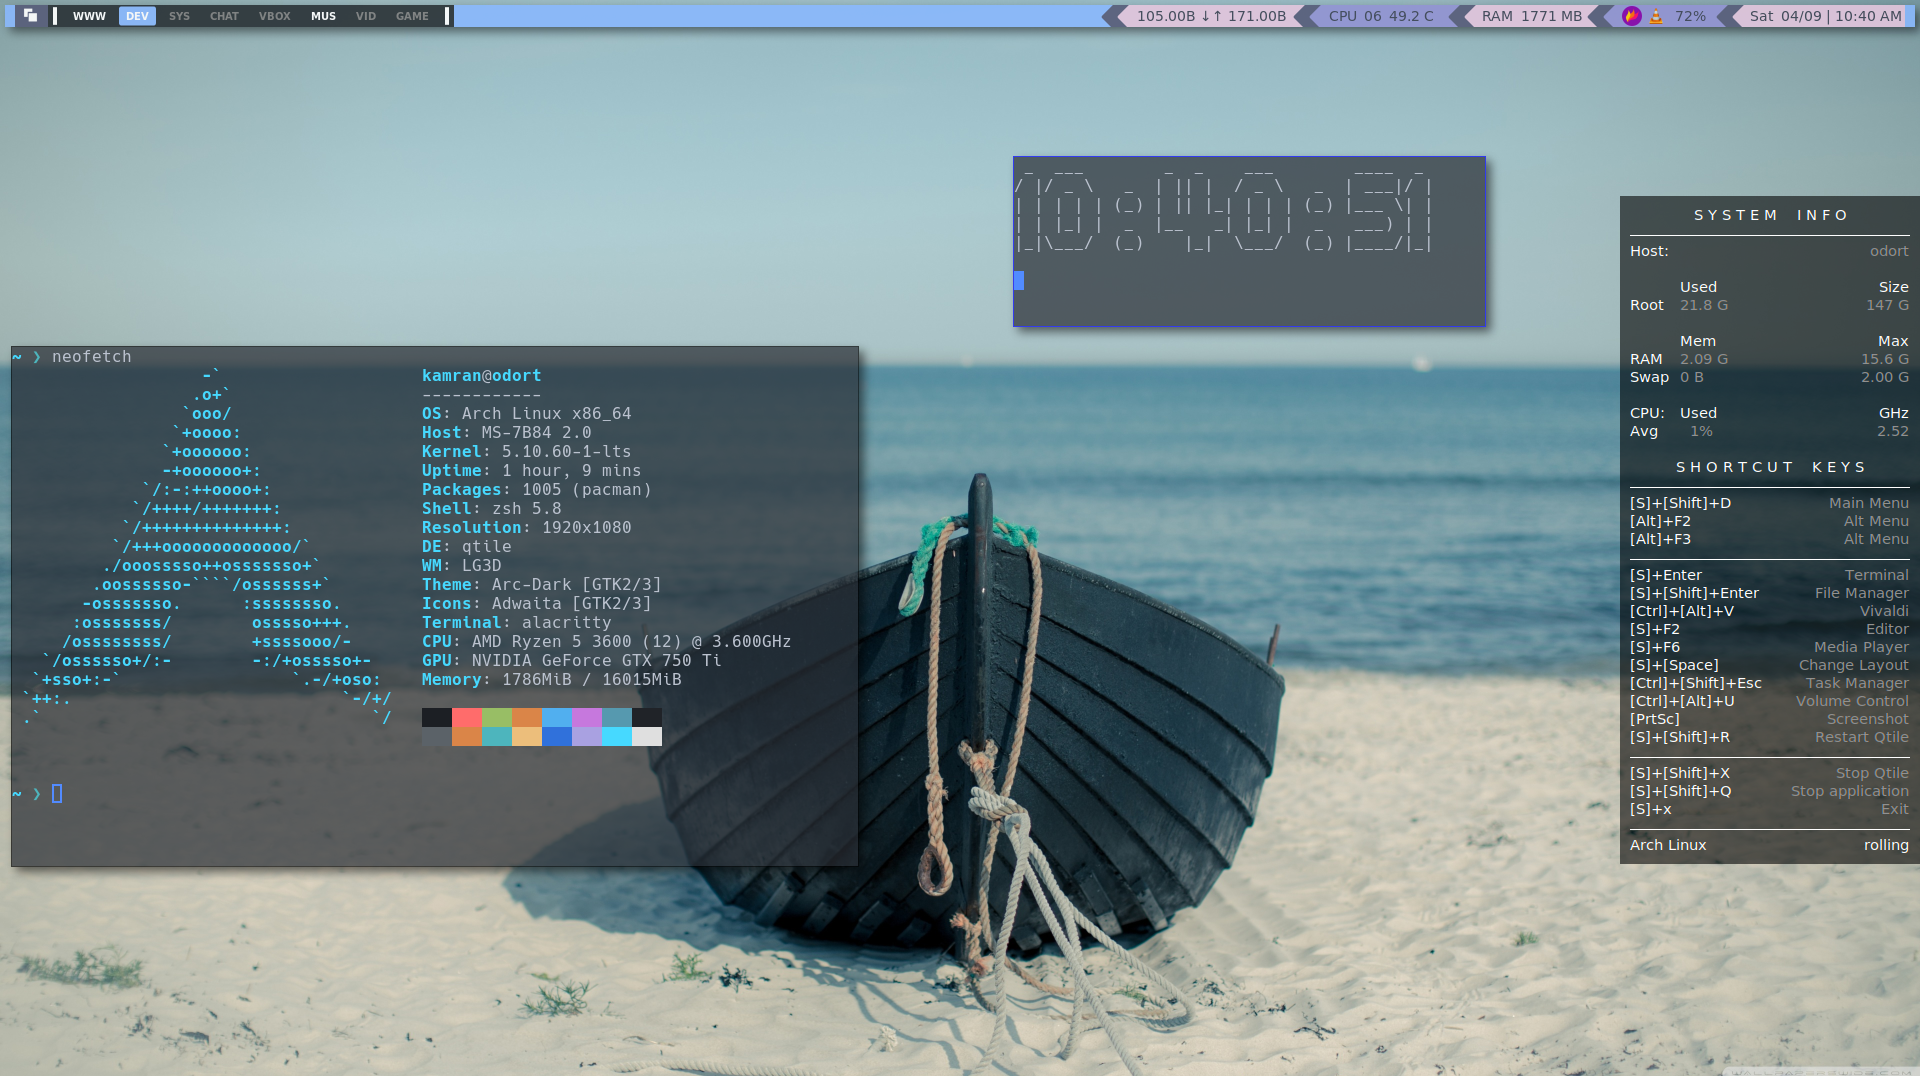Switch to the VBOX workspace
This screenshot has width=1920, height=1076.
(x=274, y=16)
